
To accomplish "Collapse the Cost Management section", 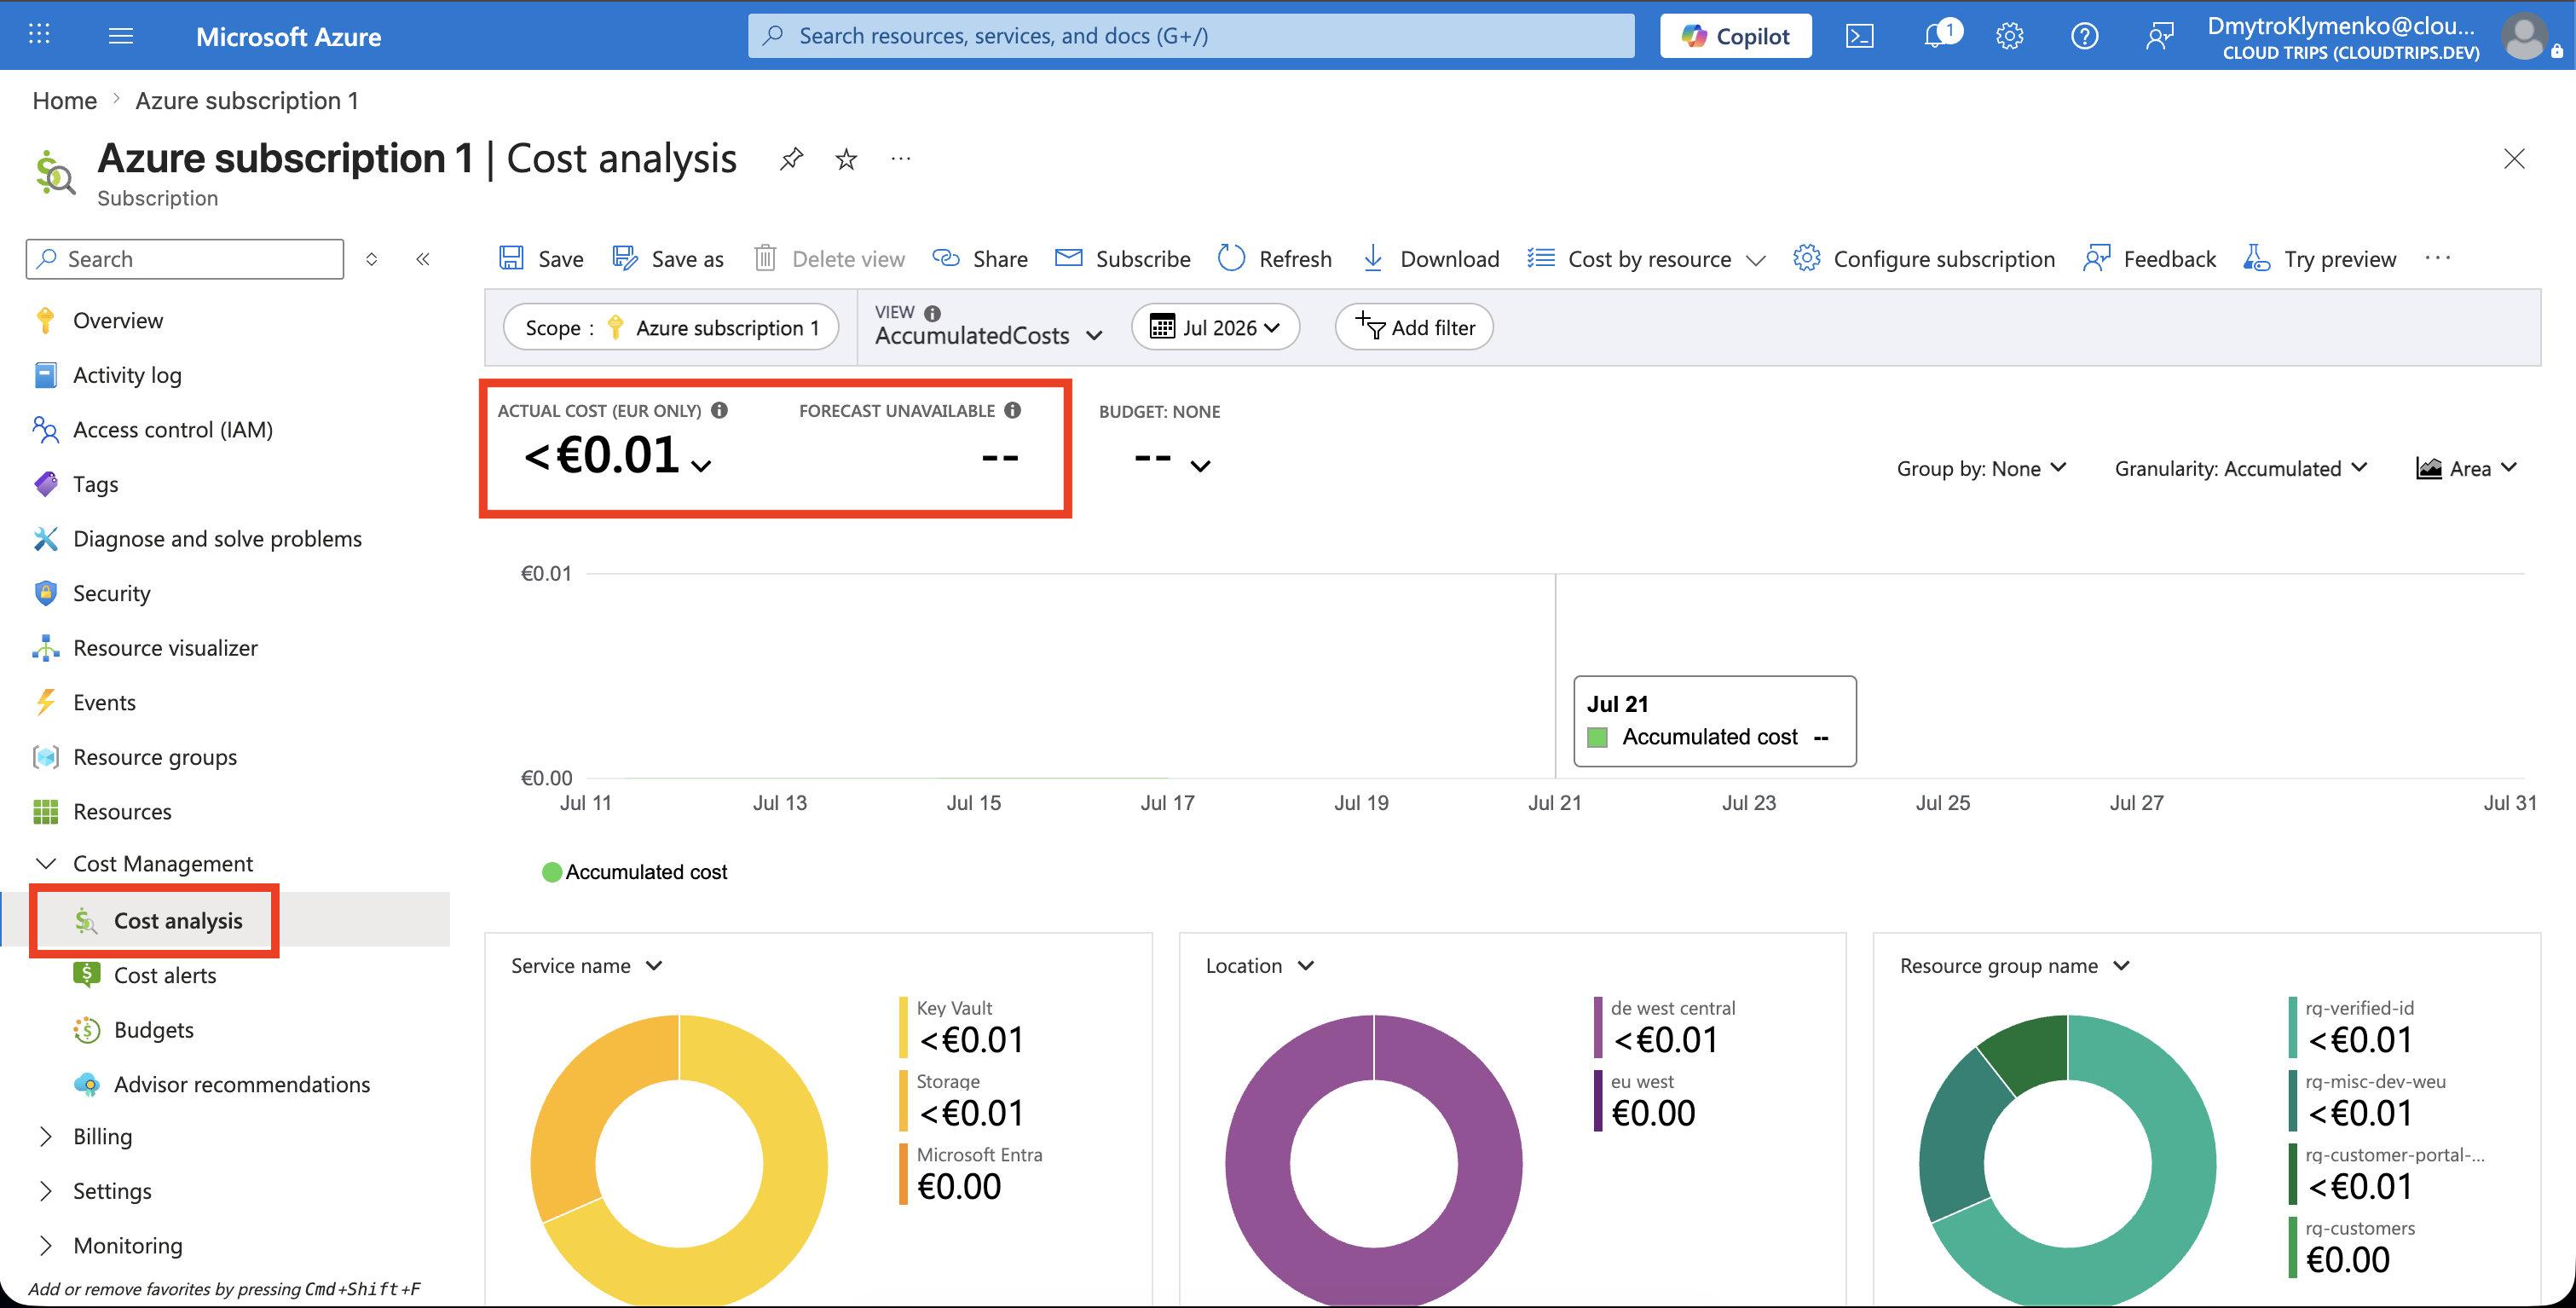I will coord(46,863).
